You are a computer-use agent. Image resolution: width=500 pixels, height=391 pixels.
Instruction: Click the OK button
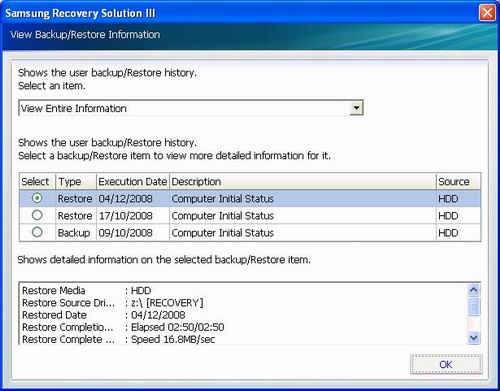coord(446,364)
